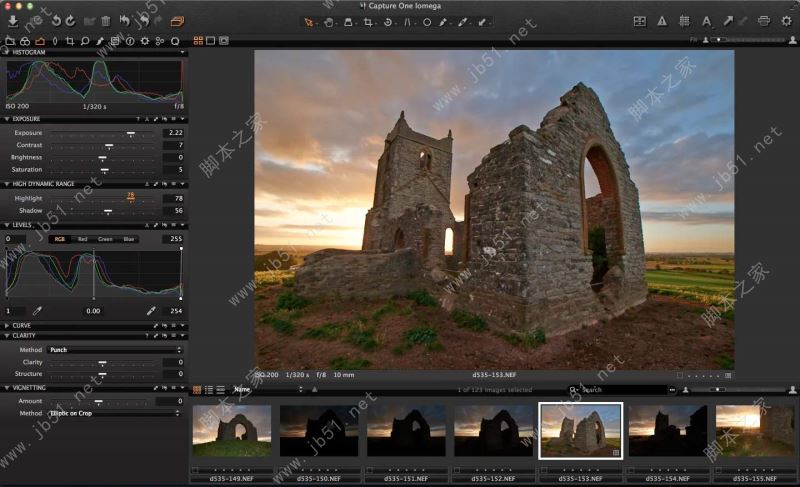800x487 pixels.
Task: Select the Keystone tool
Action: [x=407, y=22]
